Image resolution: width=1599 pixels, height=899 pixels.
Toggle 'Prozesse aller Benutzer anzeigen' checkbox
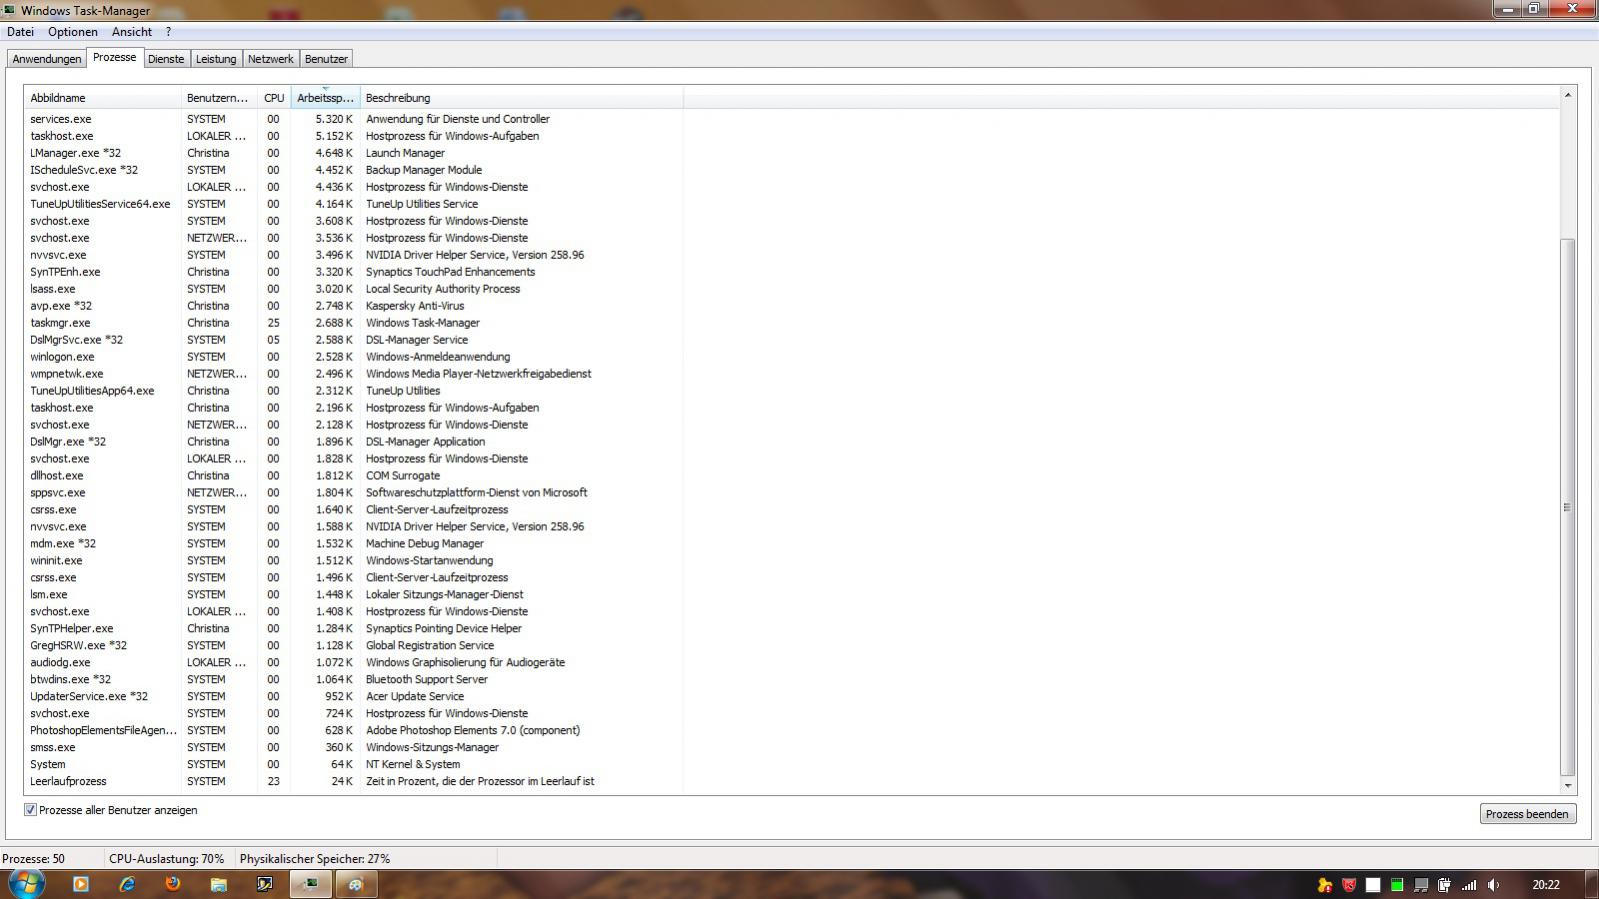click(x=30, y=810)
